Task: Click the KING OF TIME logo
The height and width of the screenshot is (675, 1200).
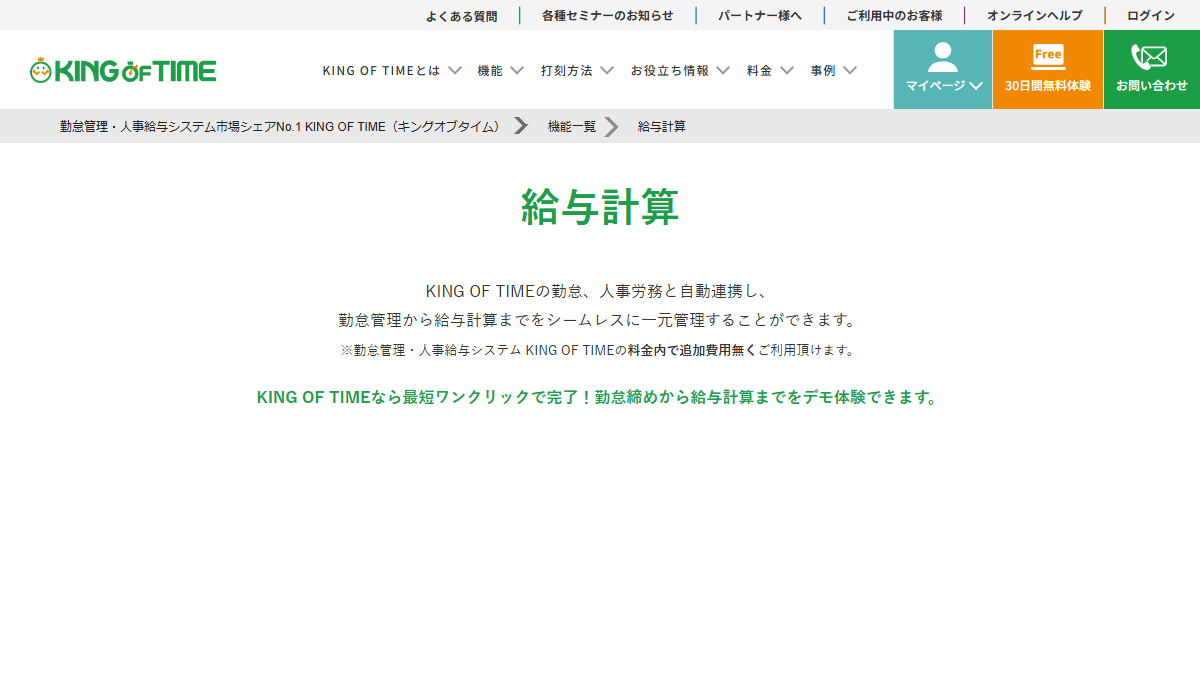Action: [x=123, y=70]
